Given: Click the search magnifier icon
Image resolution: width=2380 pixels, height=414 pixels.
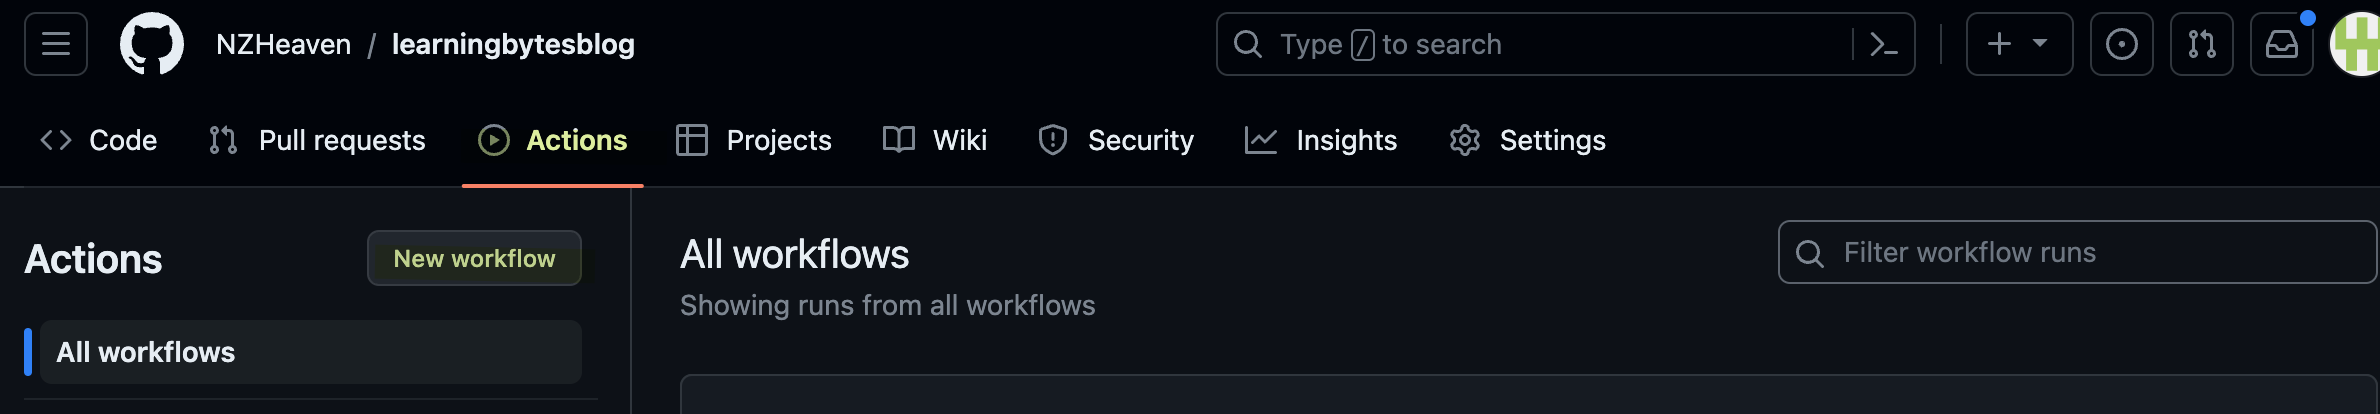Looking at the screenshot, I should (x=1248, y=44).
